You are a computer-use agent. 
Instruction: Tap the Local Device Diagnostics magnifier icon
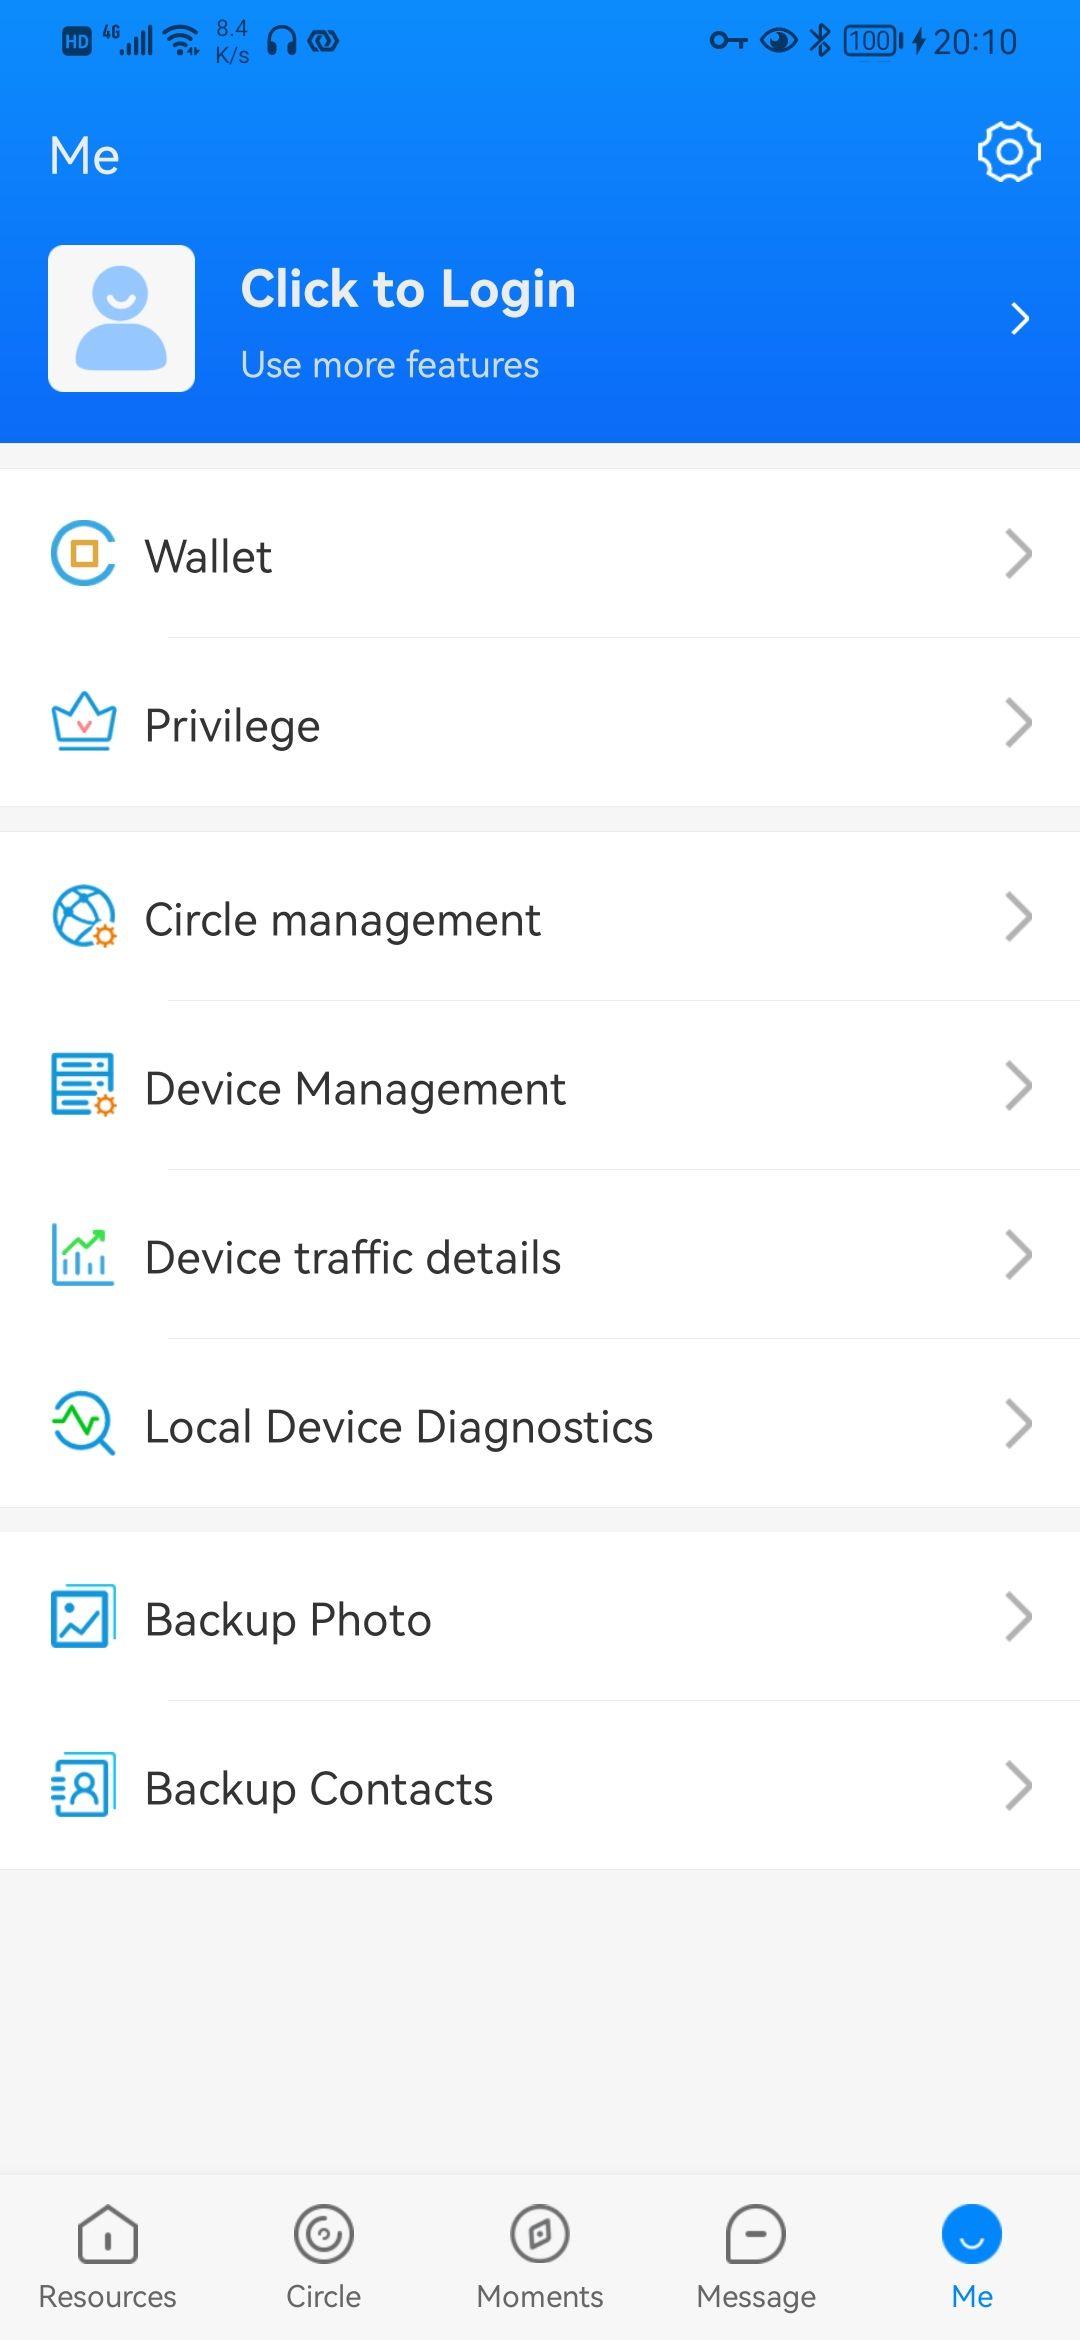pyautogui.click(x=83, y=1423)
